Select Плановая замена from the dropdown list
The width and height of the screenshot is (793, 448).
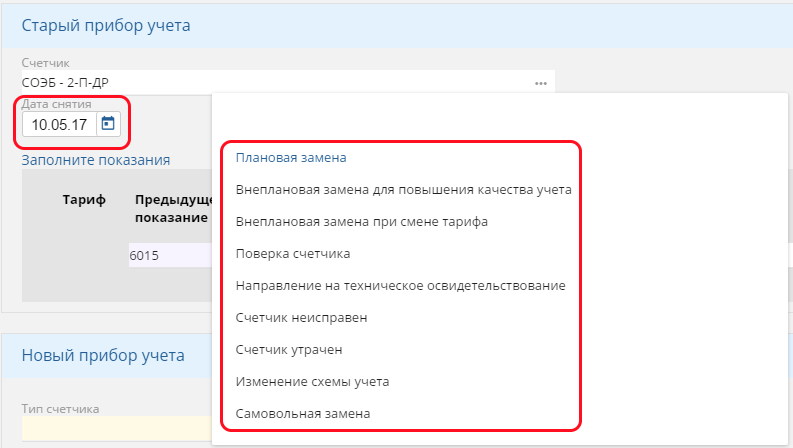pyautogui.click(x=291, y=158)
